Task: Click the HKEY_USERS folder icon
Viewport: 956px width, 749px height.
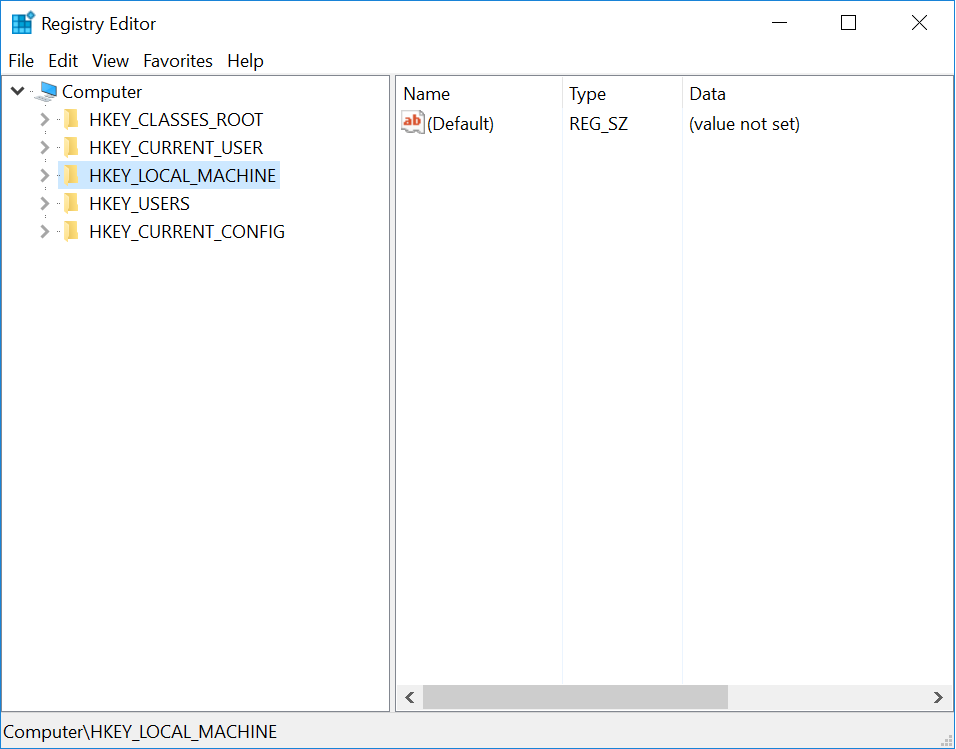Action: (x=70, y=203)
